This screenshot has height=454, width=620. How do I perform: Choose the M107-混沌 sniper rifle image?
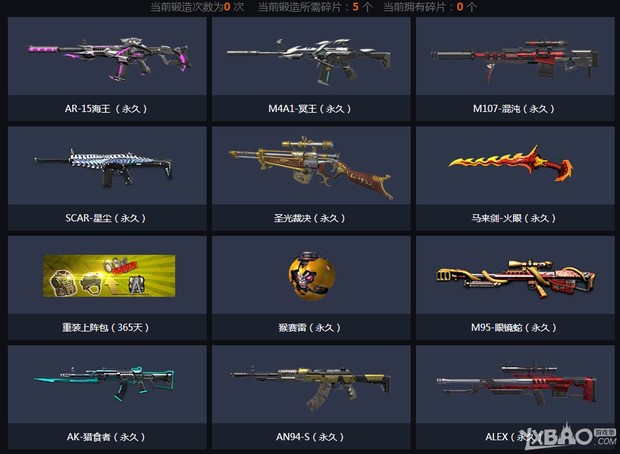click(x=515, y=59)
